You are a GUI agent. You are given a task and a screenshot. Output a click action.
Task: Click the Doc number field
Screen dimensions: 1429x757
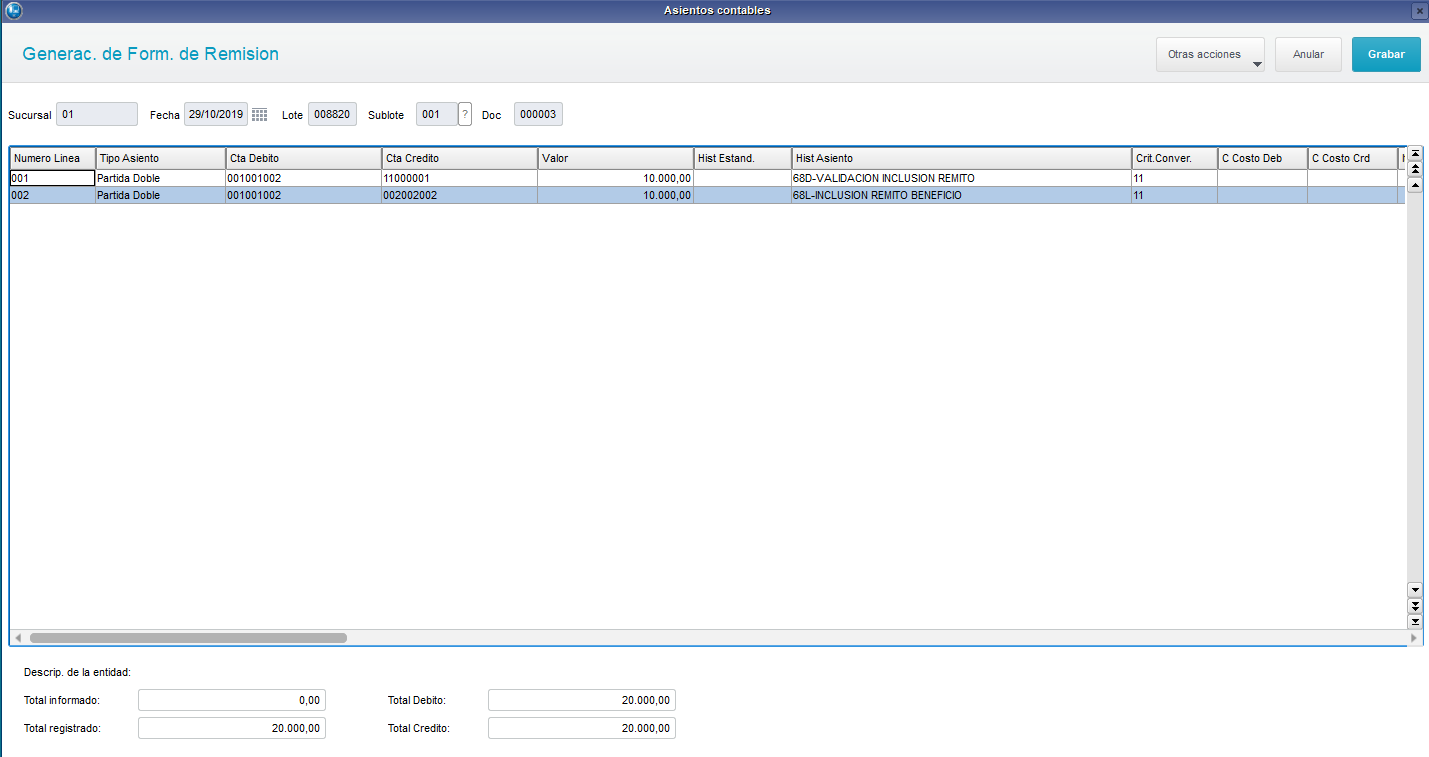[538, 114]
